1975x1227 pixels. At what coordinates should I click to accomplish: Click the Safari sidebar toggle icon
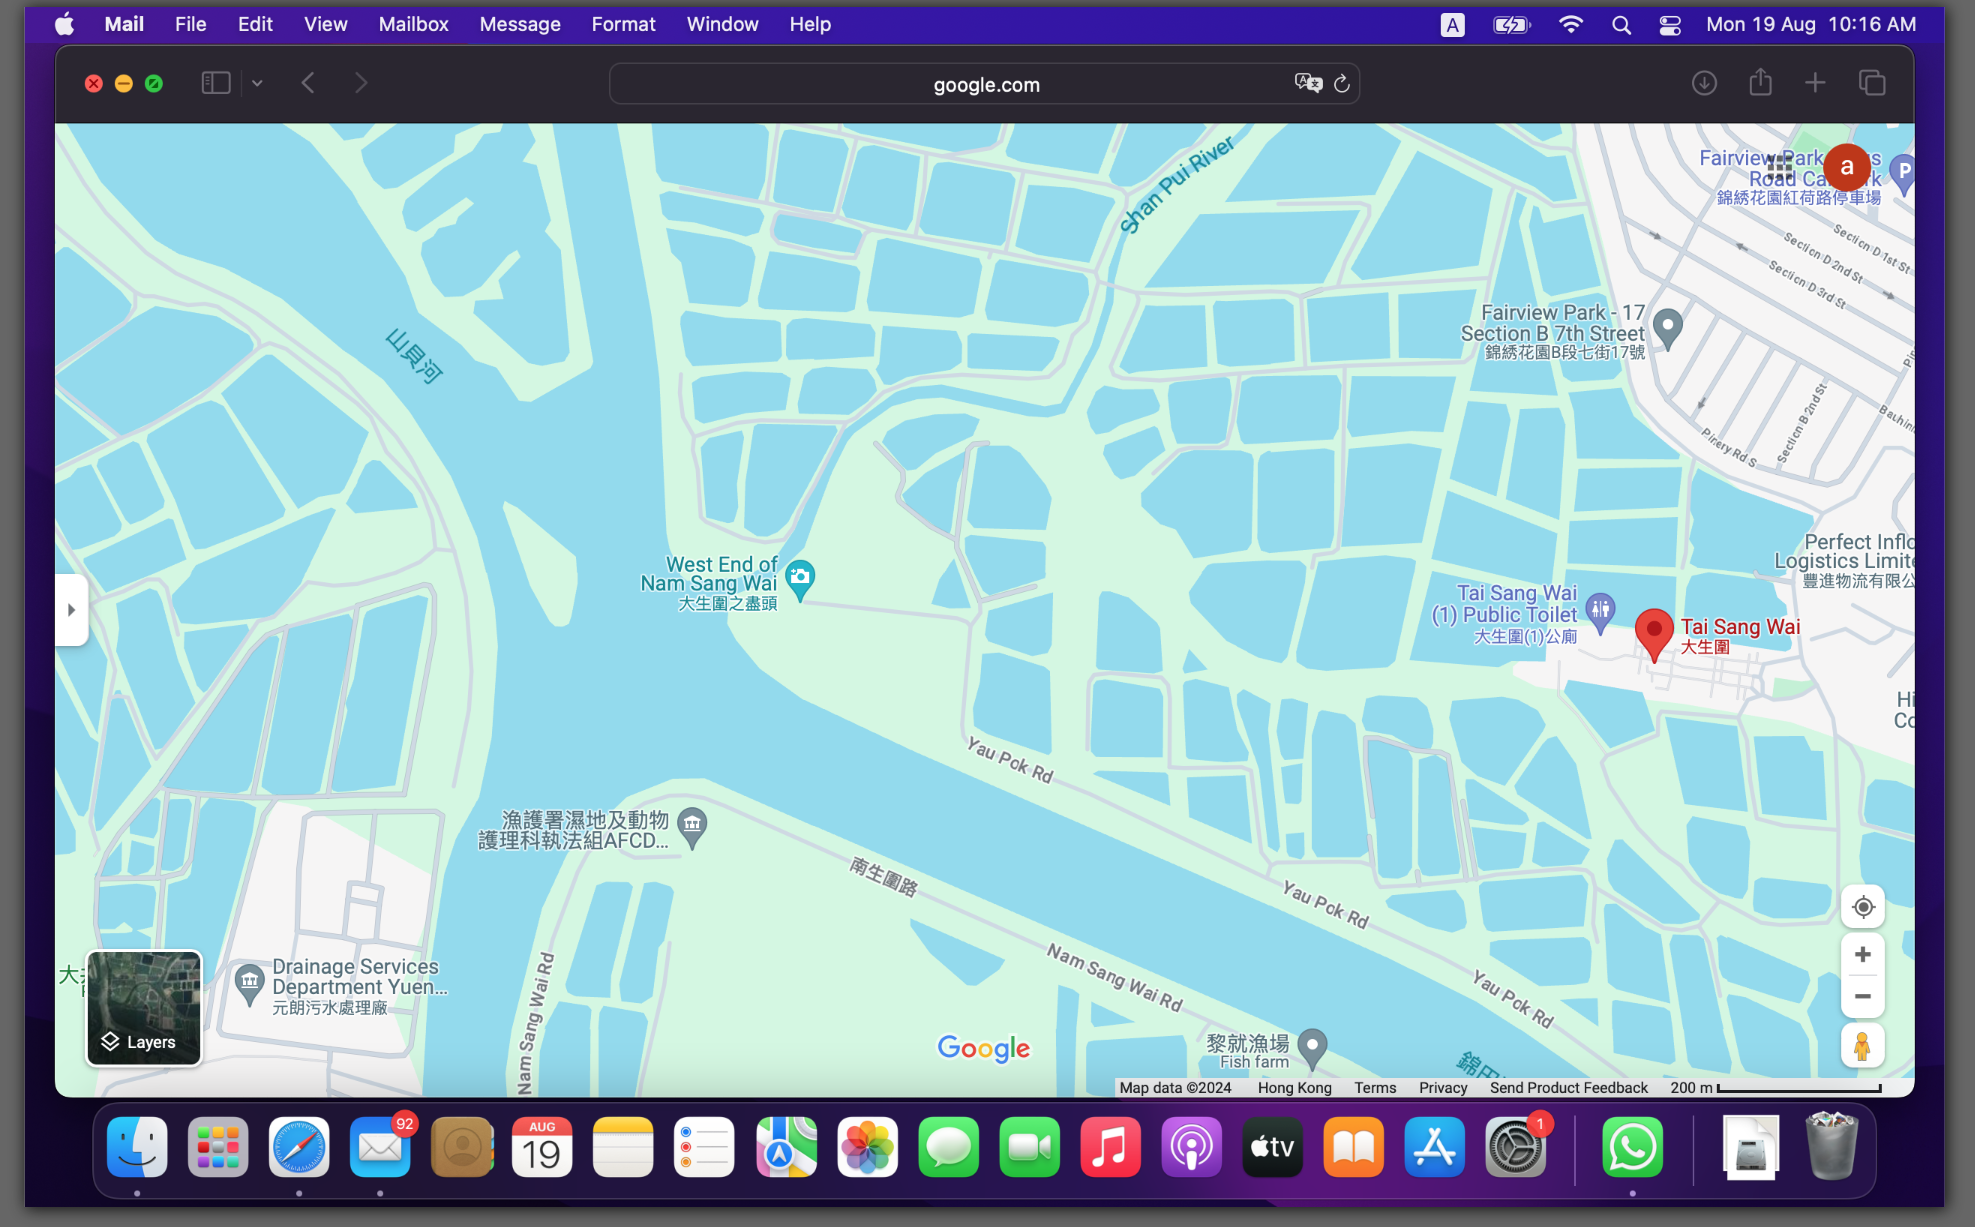click(x=215, y=83)
